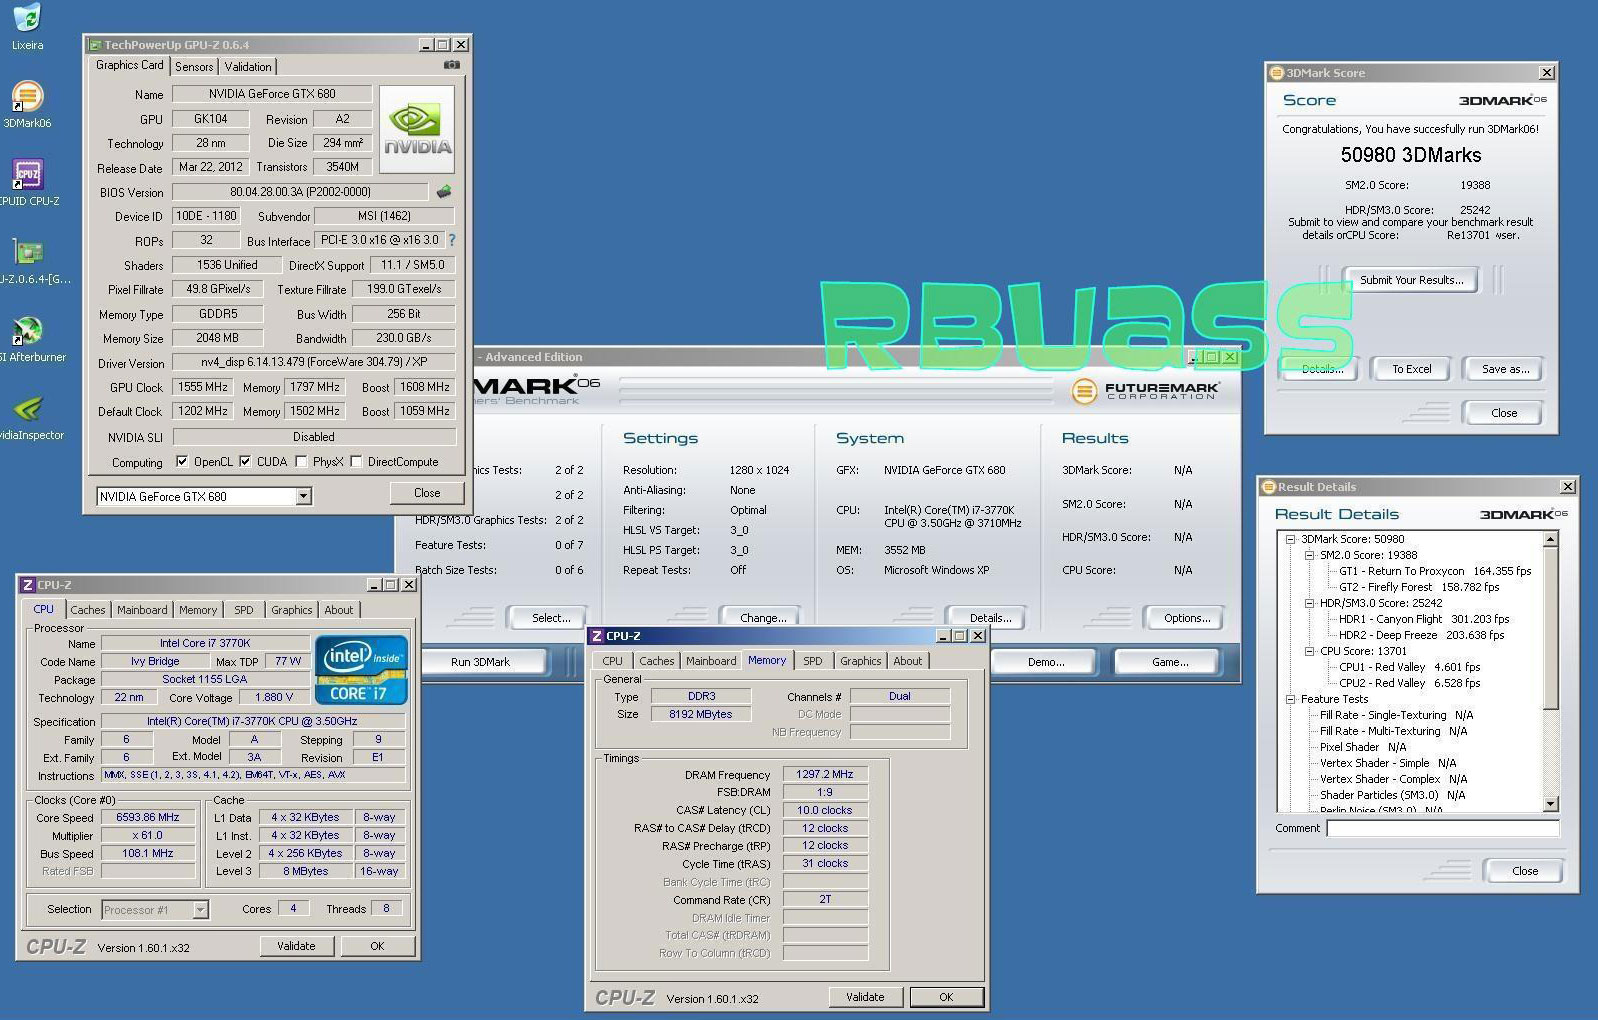1598x1020 pixels.
Task: Toggle the CUDA checkbox
Action: (245, 462)
